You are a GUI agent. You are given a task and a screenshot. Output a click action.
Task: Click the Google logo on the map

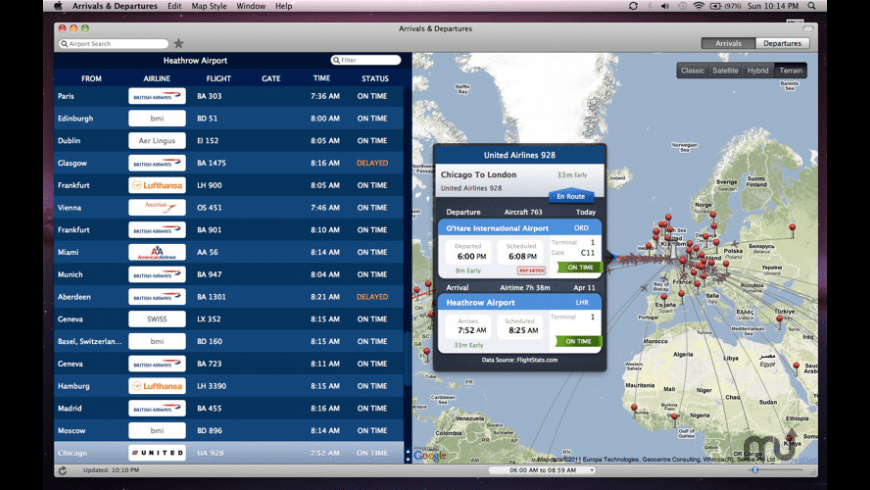pos(430,456)
